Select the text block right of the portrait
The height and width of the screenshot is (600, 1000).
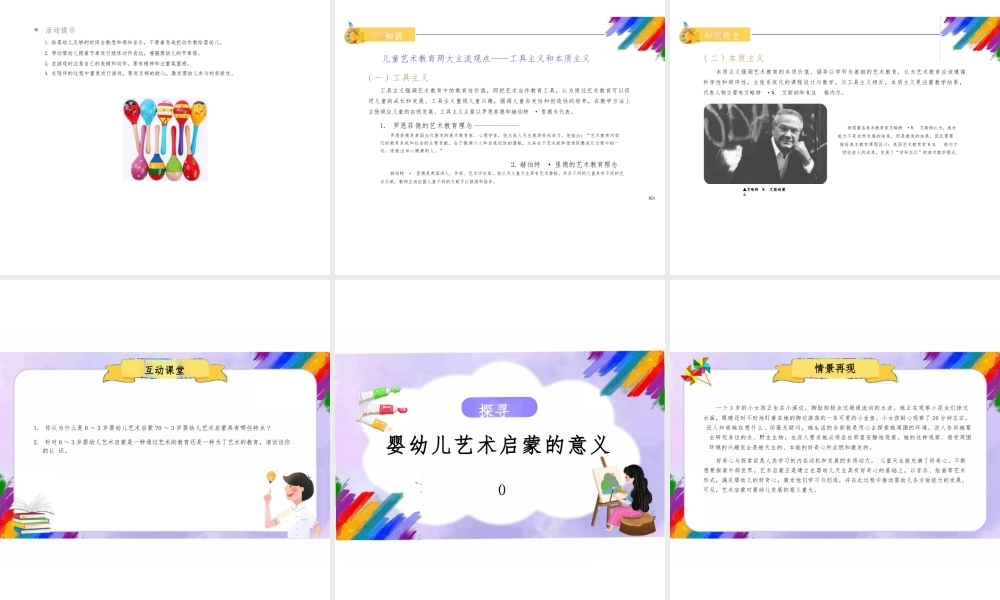click(897, 140)
